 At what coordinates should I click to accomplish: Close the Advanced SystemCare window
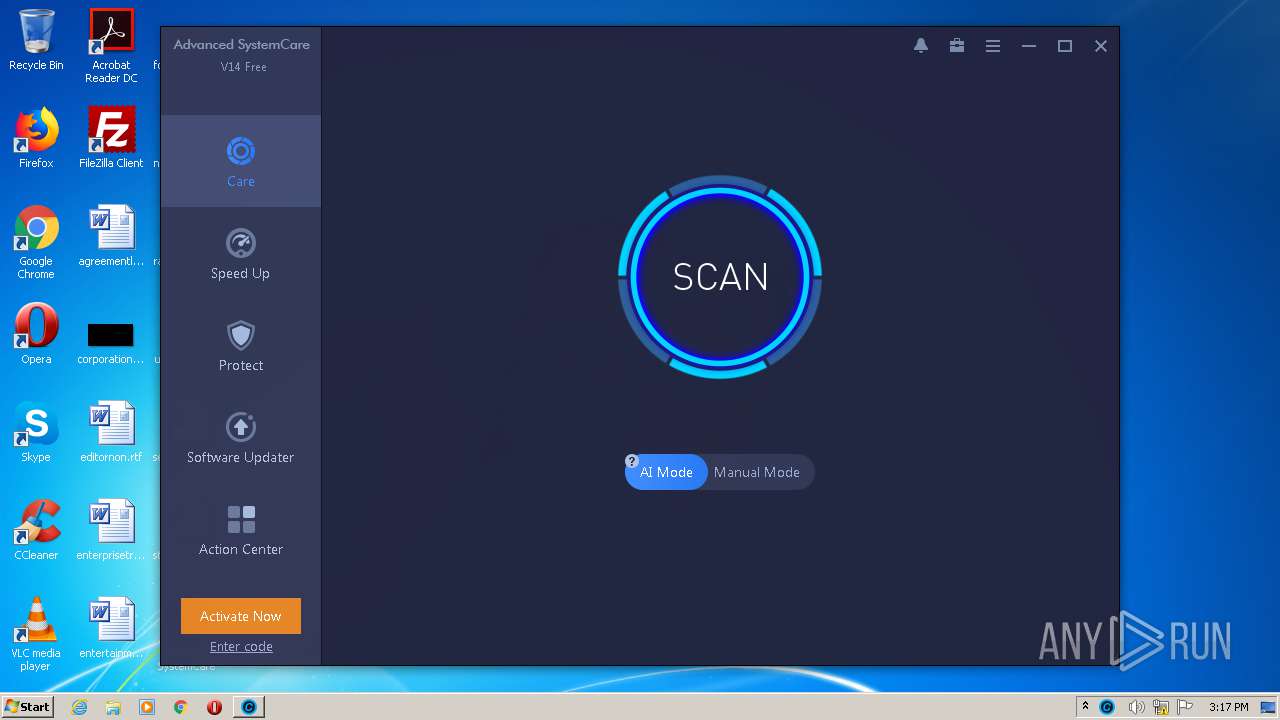(1101, 46)
